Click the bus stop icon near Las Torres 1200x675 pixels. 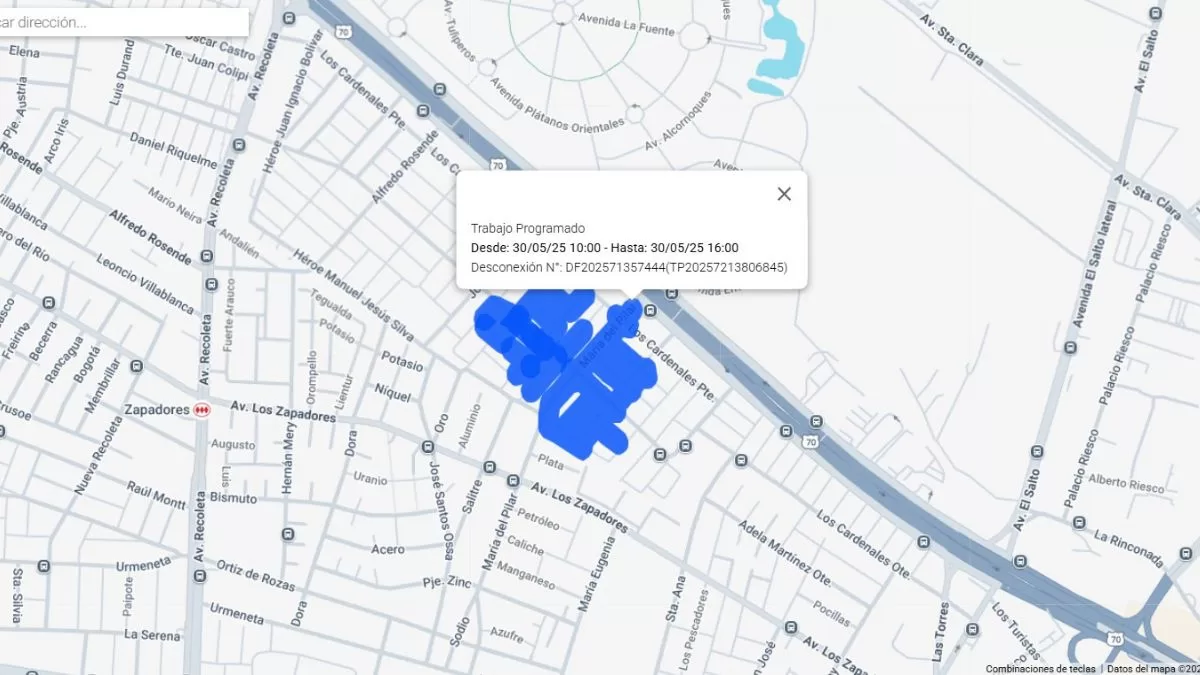[x=973, y=629]
